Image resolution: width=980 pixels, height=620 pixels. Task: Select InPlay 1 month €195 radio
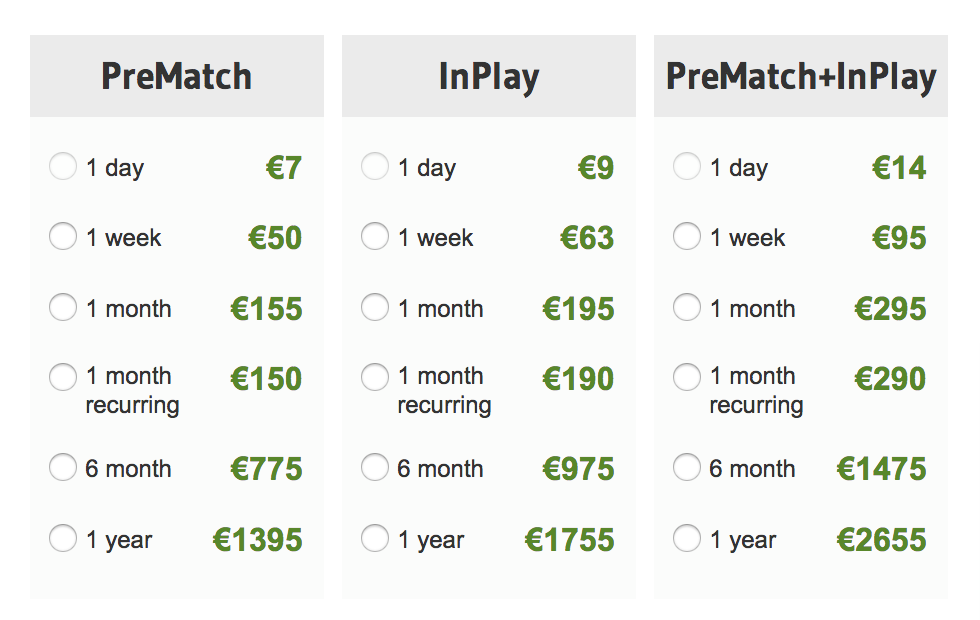(374, 308)
